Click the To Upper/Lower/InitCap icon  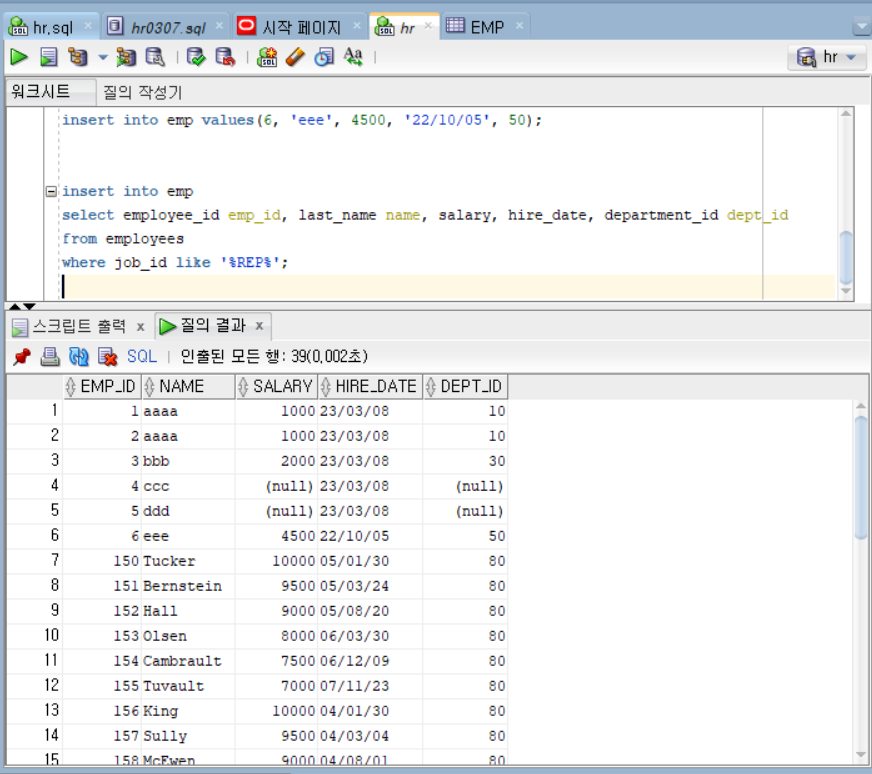353,57
